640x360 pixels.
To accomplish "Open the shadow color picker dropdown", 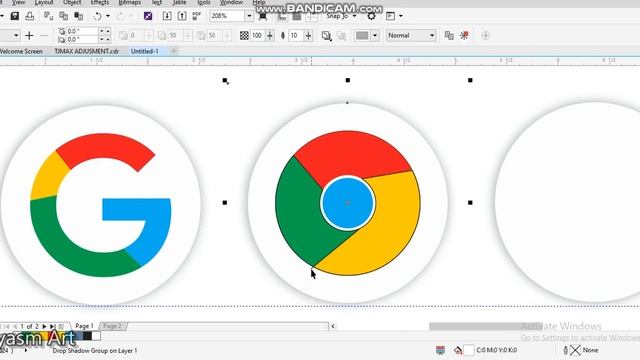I will (x=375, y=36).
